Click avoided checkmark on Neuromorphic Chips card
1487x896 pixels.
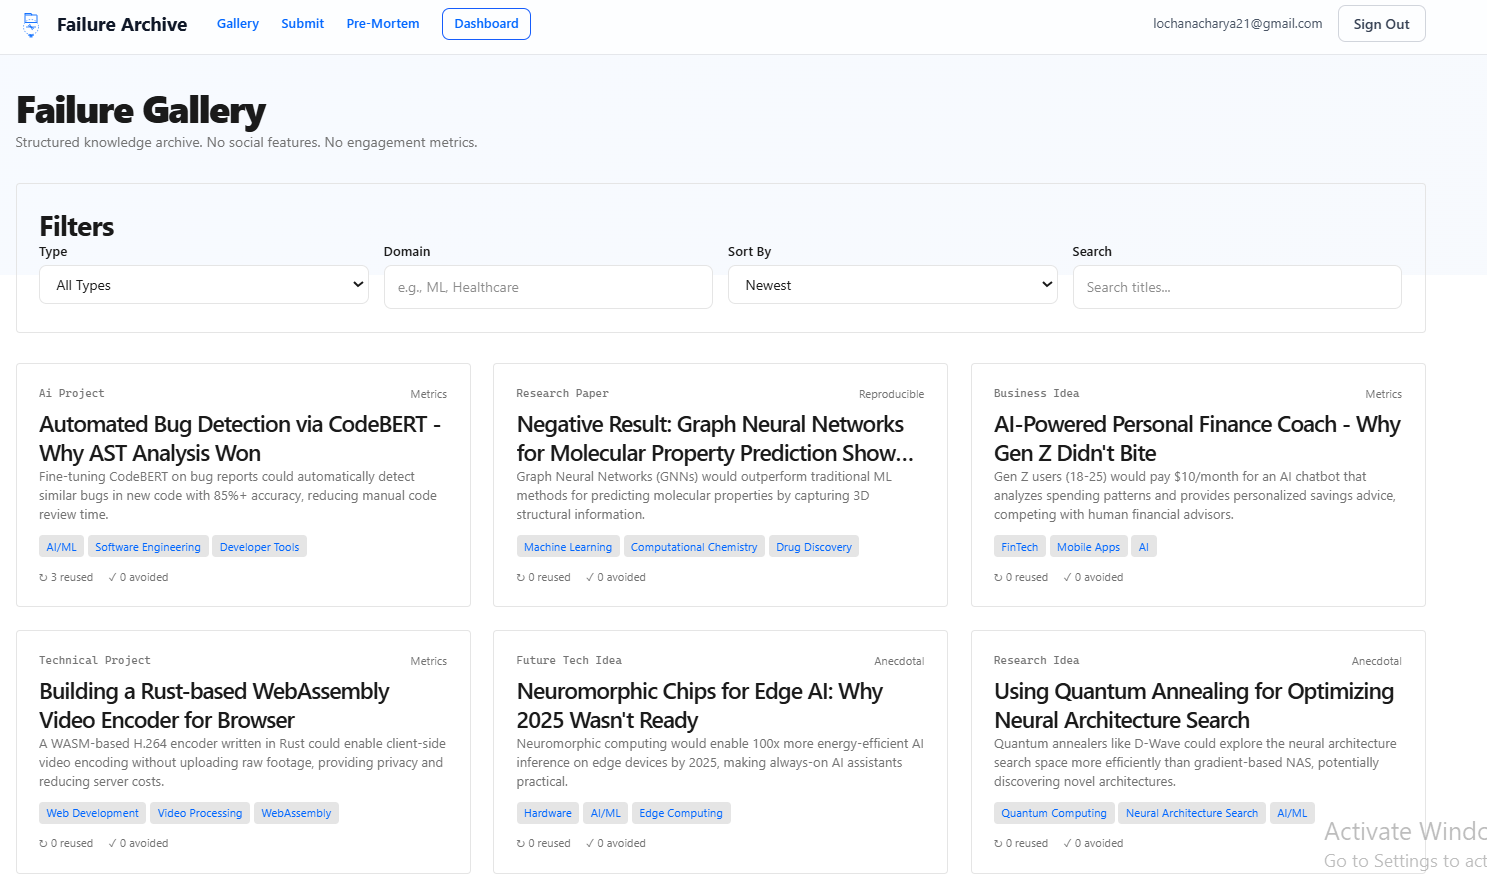click(x=590, y=843)
